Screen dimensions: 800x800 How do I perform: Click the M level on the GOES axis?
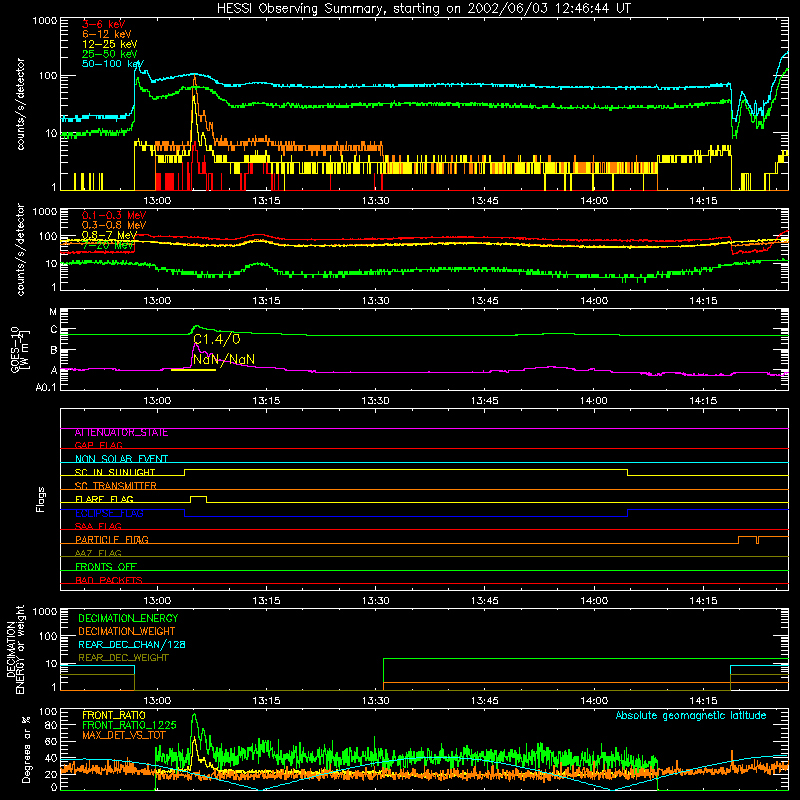53,312
